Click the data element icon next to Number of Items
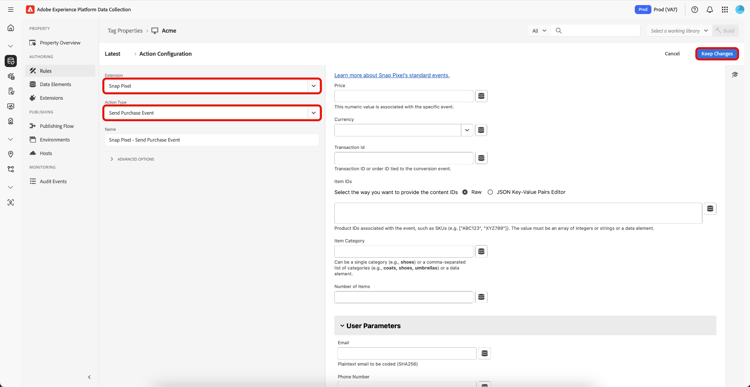Screen dimensions: 750x387 click(481, 297)
